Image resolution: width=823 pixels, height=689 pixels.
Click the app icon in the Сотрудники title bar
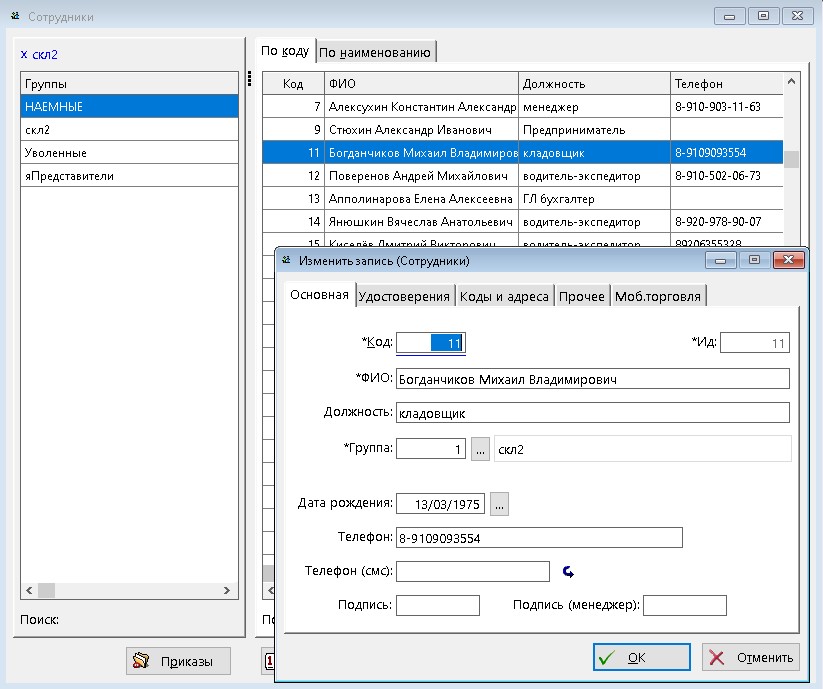click(14, 16)
